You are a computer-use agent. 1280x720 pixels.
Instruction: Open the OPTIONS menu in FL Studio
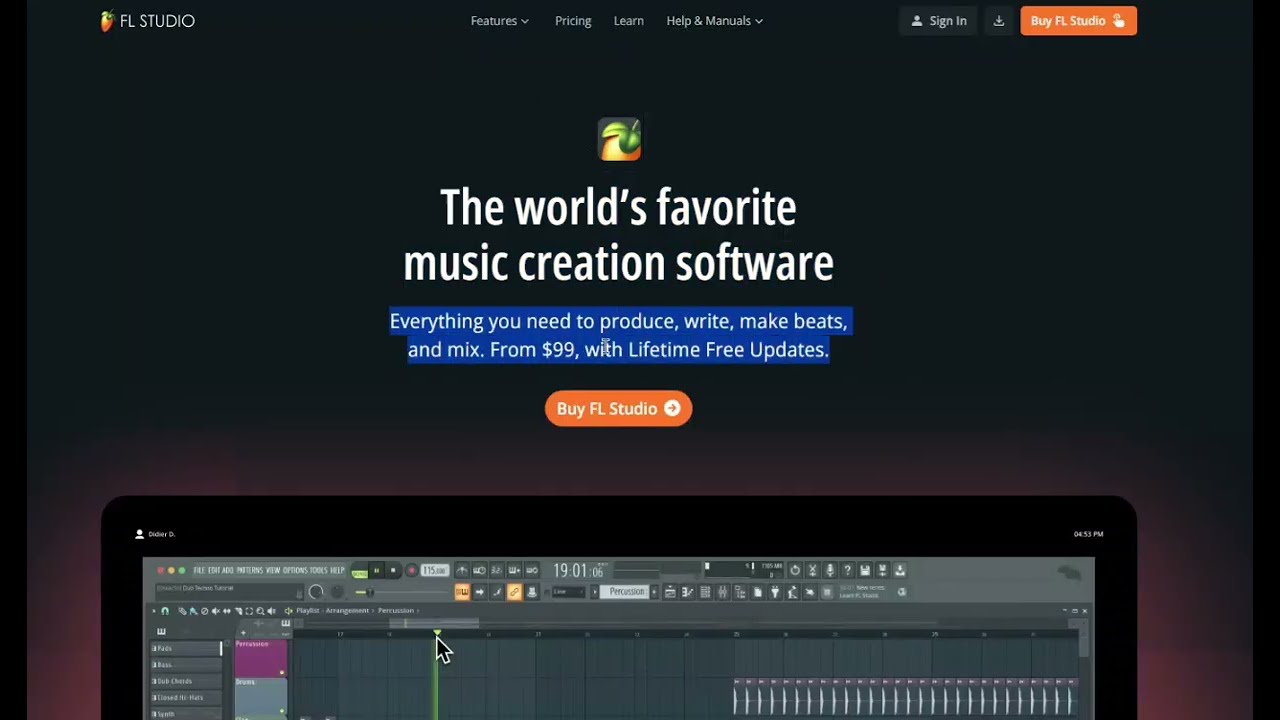pyautogui.click(x=295, y=570)
